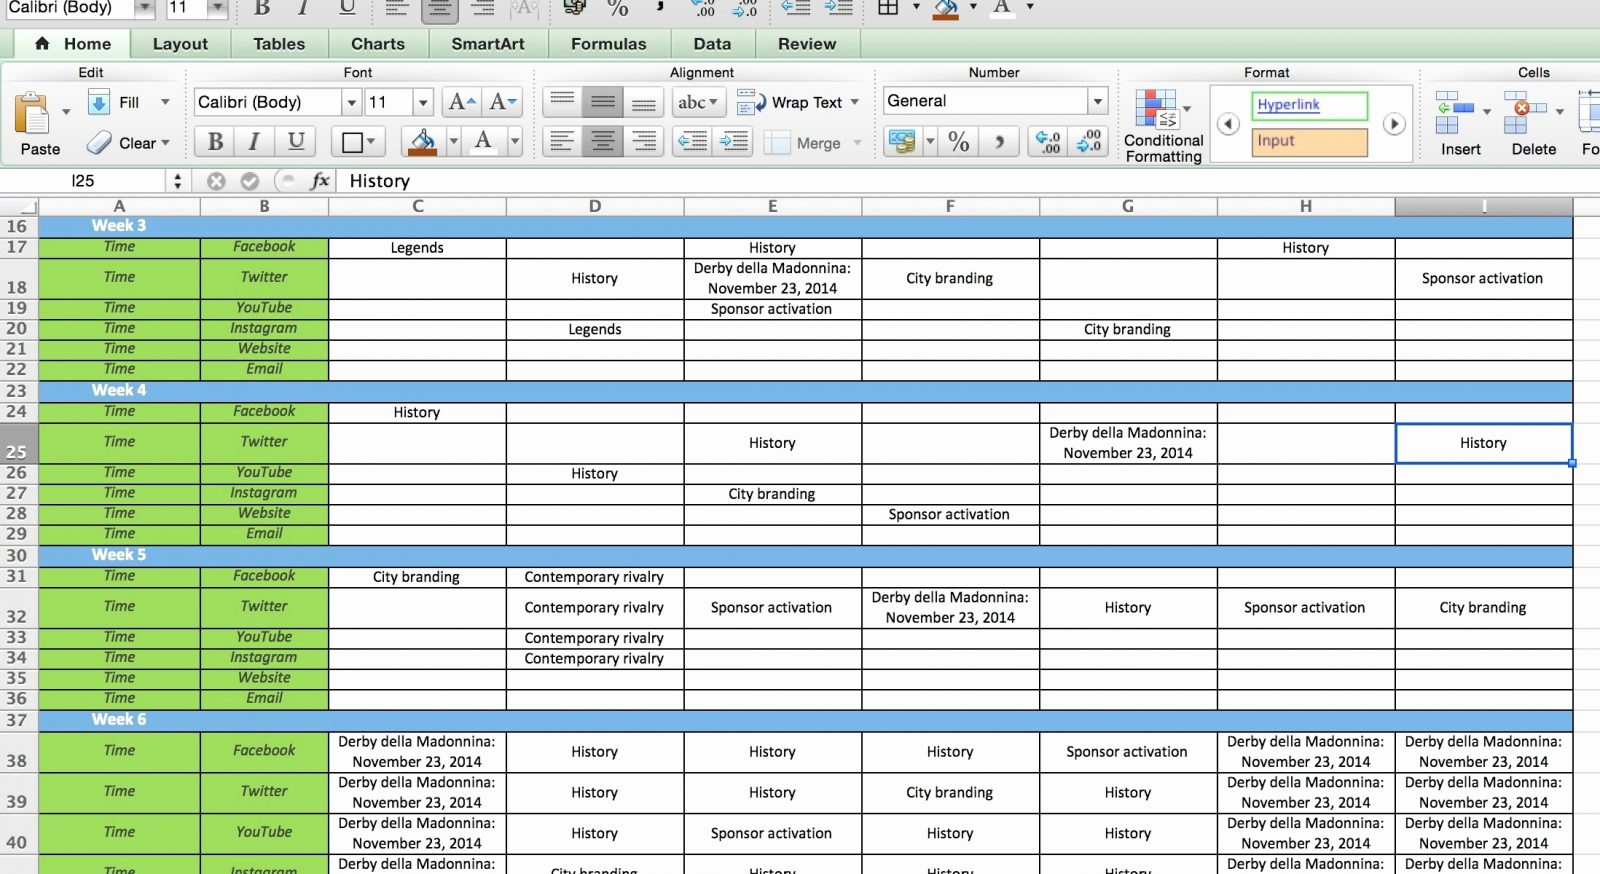Click the Merge cells button

click(812, 143)
